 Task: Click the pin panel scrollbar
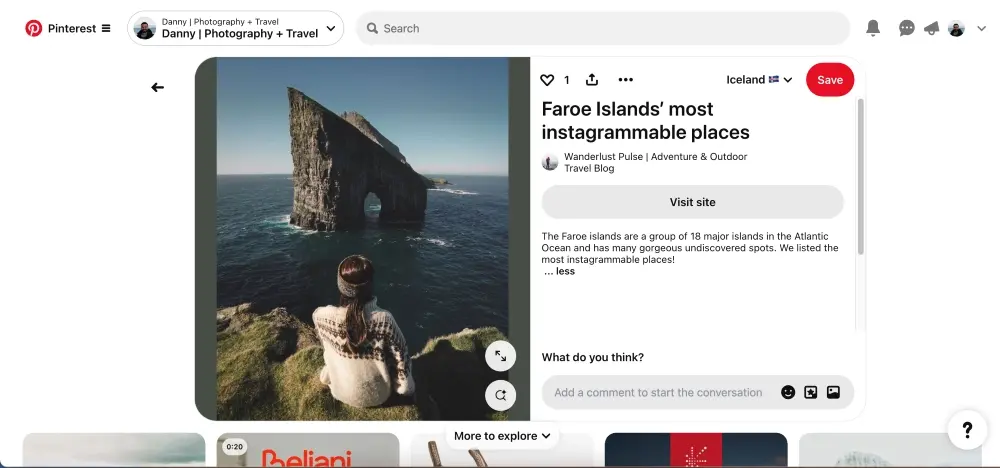pos(860,177)
